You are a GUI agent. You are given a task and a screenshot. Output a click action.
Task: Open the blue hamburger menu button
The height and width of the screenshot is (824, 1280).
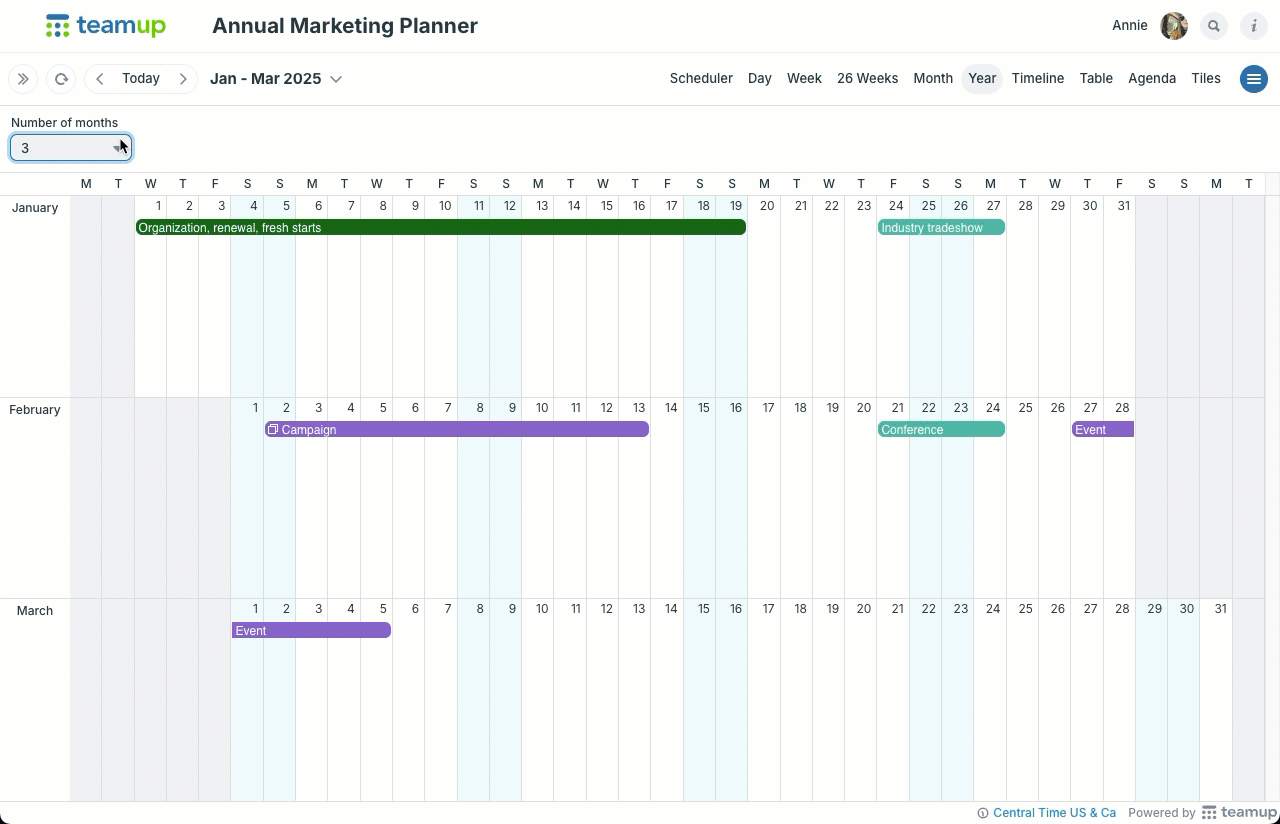pyautogui.click(x=1254, y=79)
